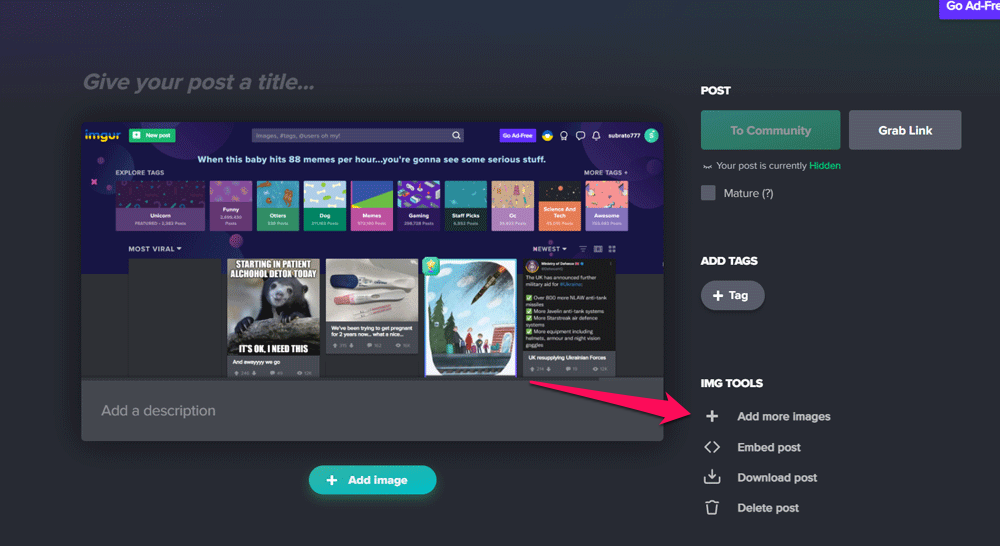The image size is (1000, 546).
Task: Click the plus icon in Add image button
Action: click(x=332, y=480)
